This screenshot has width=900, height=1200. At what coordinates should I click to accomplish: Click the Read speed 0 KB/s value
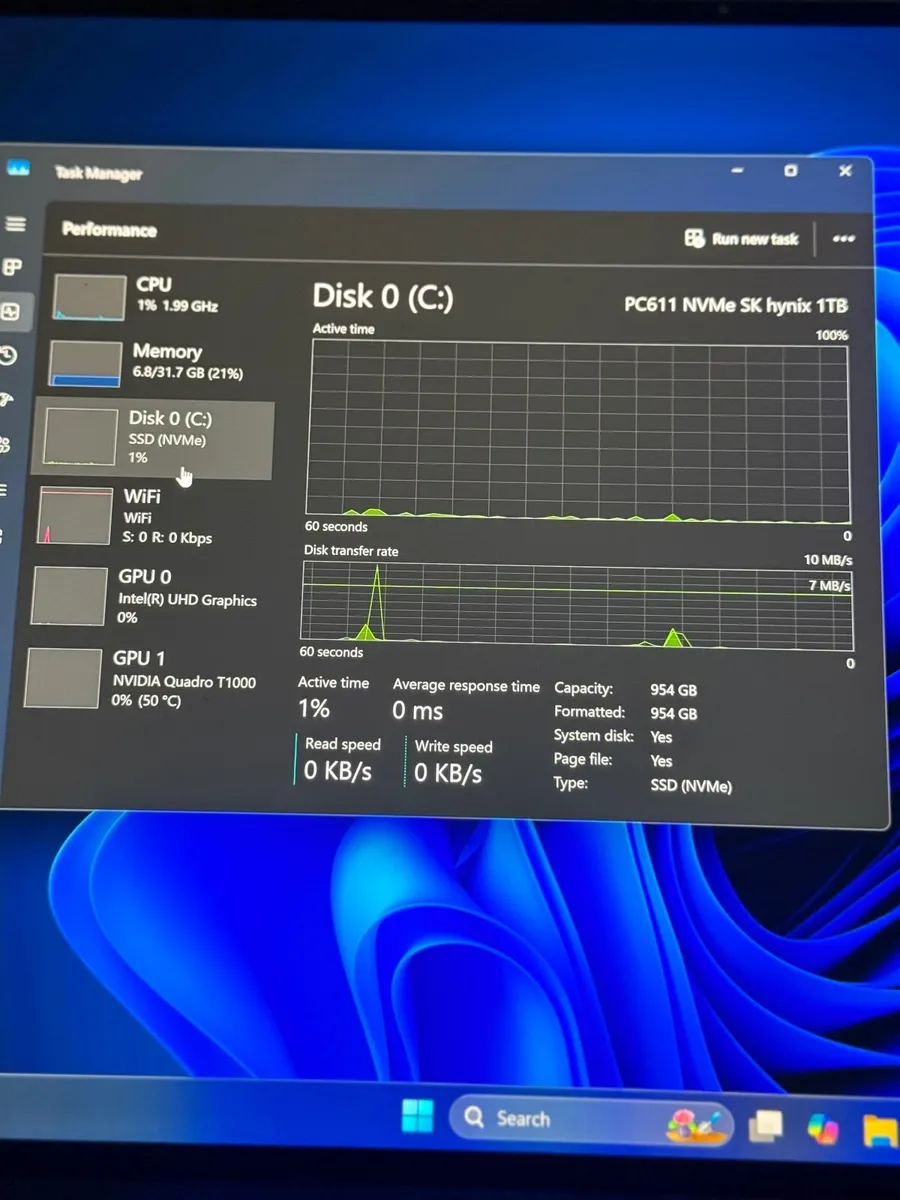pos(338,771)
